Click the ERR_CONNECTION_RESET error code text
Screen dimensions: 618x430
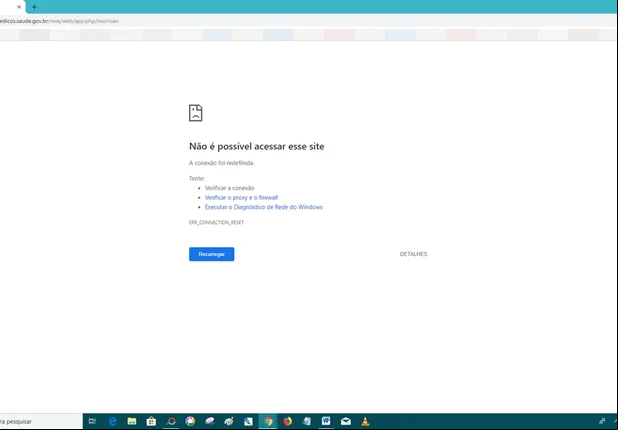[x=216, y=222]
